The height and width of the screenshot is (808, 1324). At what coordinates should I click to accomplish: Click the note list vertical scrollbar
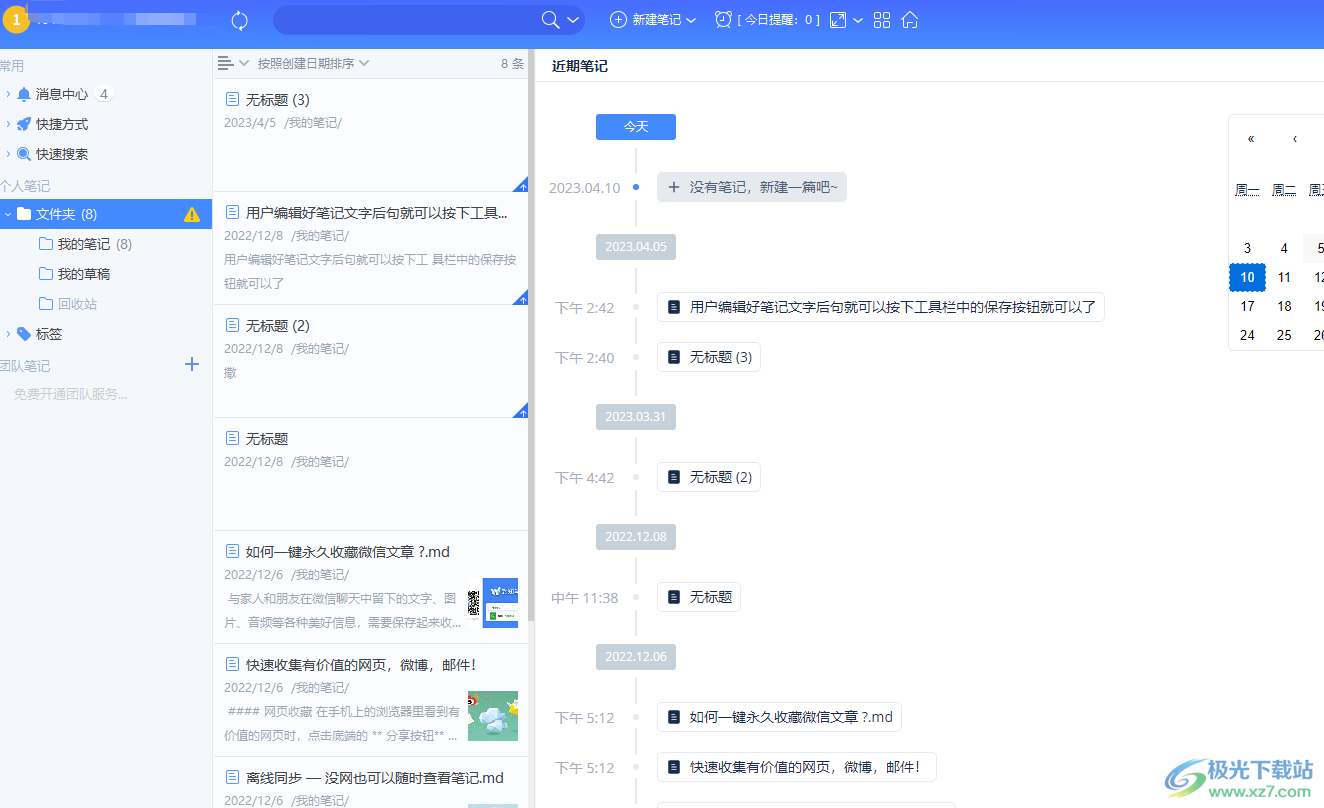tap(531, 335)
